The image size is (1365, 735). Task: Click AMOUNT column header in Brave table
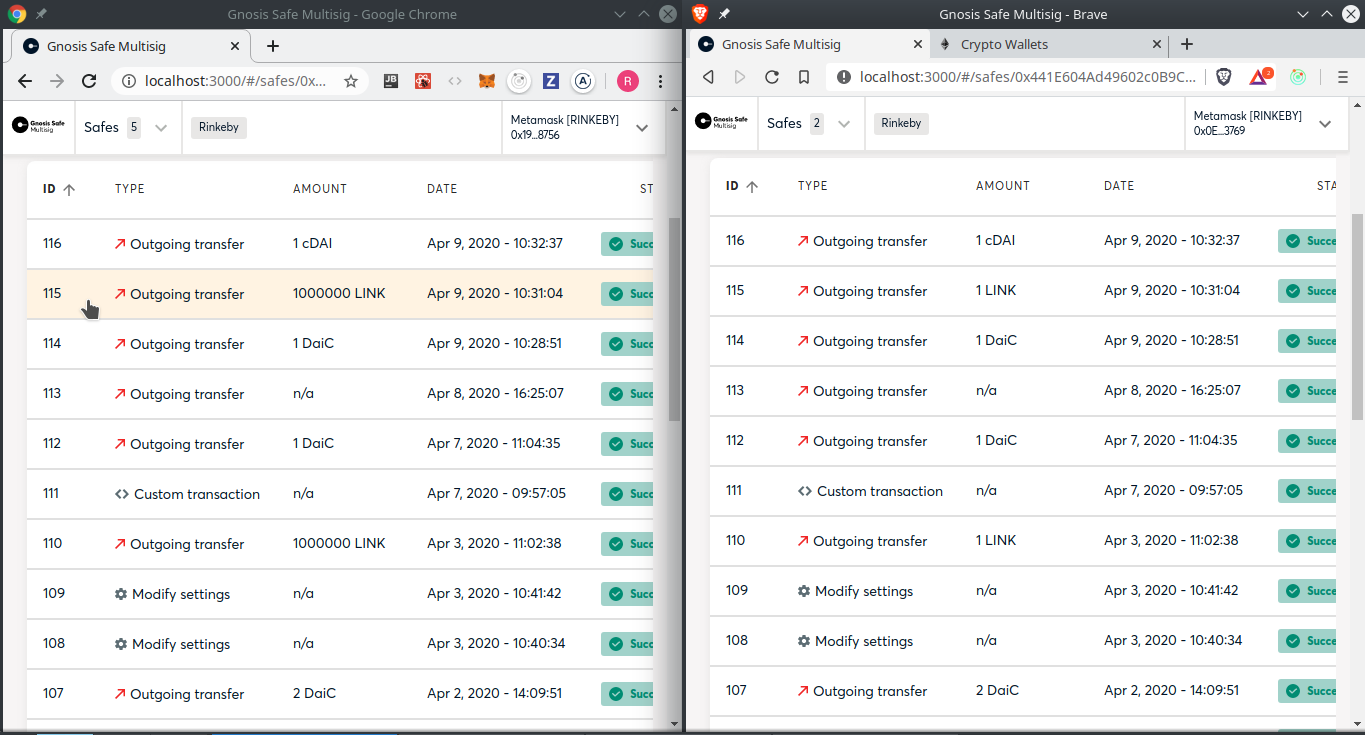[1003, 186]
